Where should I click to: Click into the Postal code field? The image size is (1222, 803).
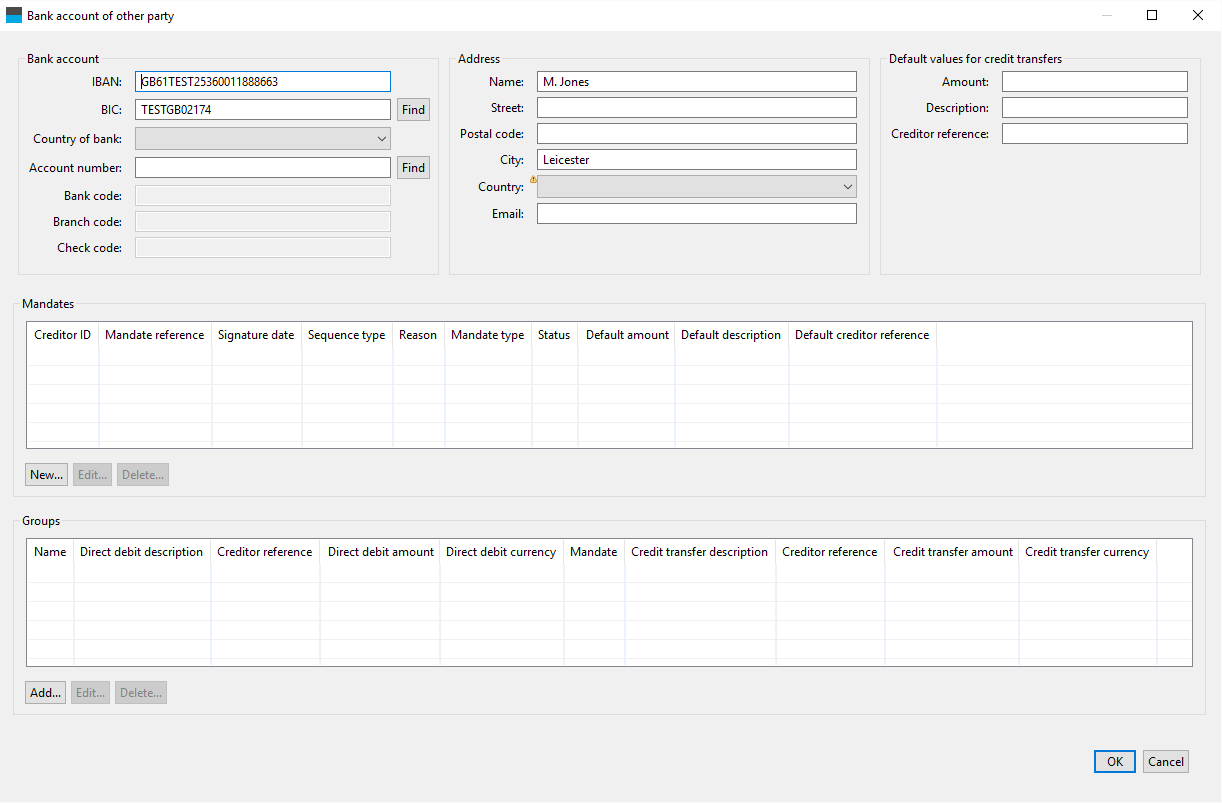click(697, 134)
